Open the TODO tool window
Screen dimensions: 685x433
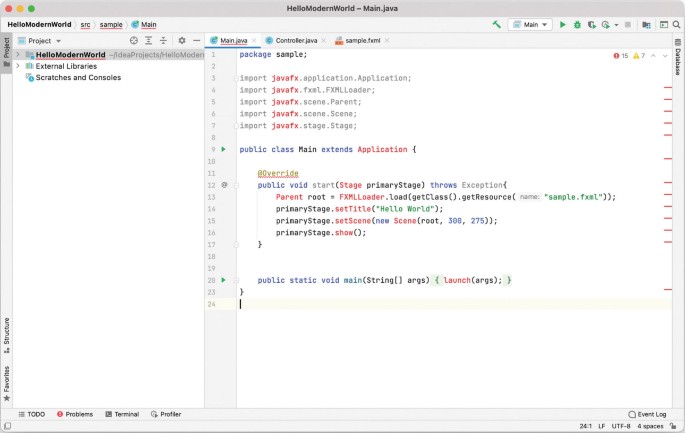[31, 414]
